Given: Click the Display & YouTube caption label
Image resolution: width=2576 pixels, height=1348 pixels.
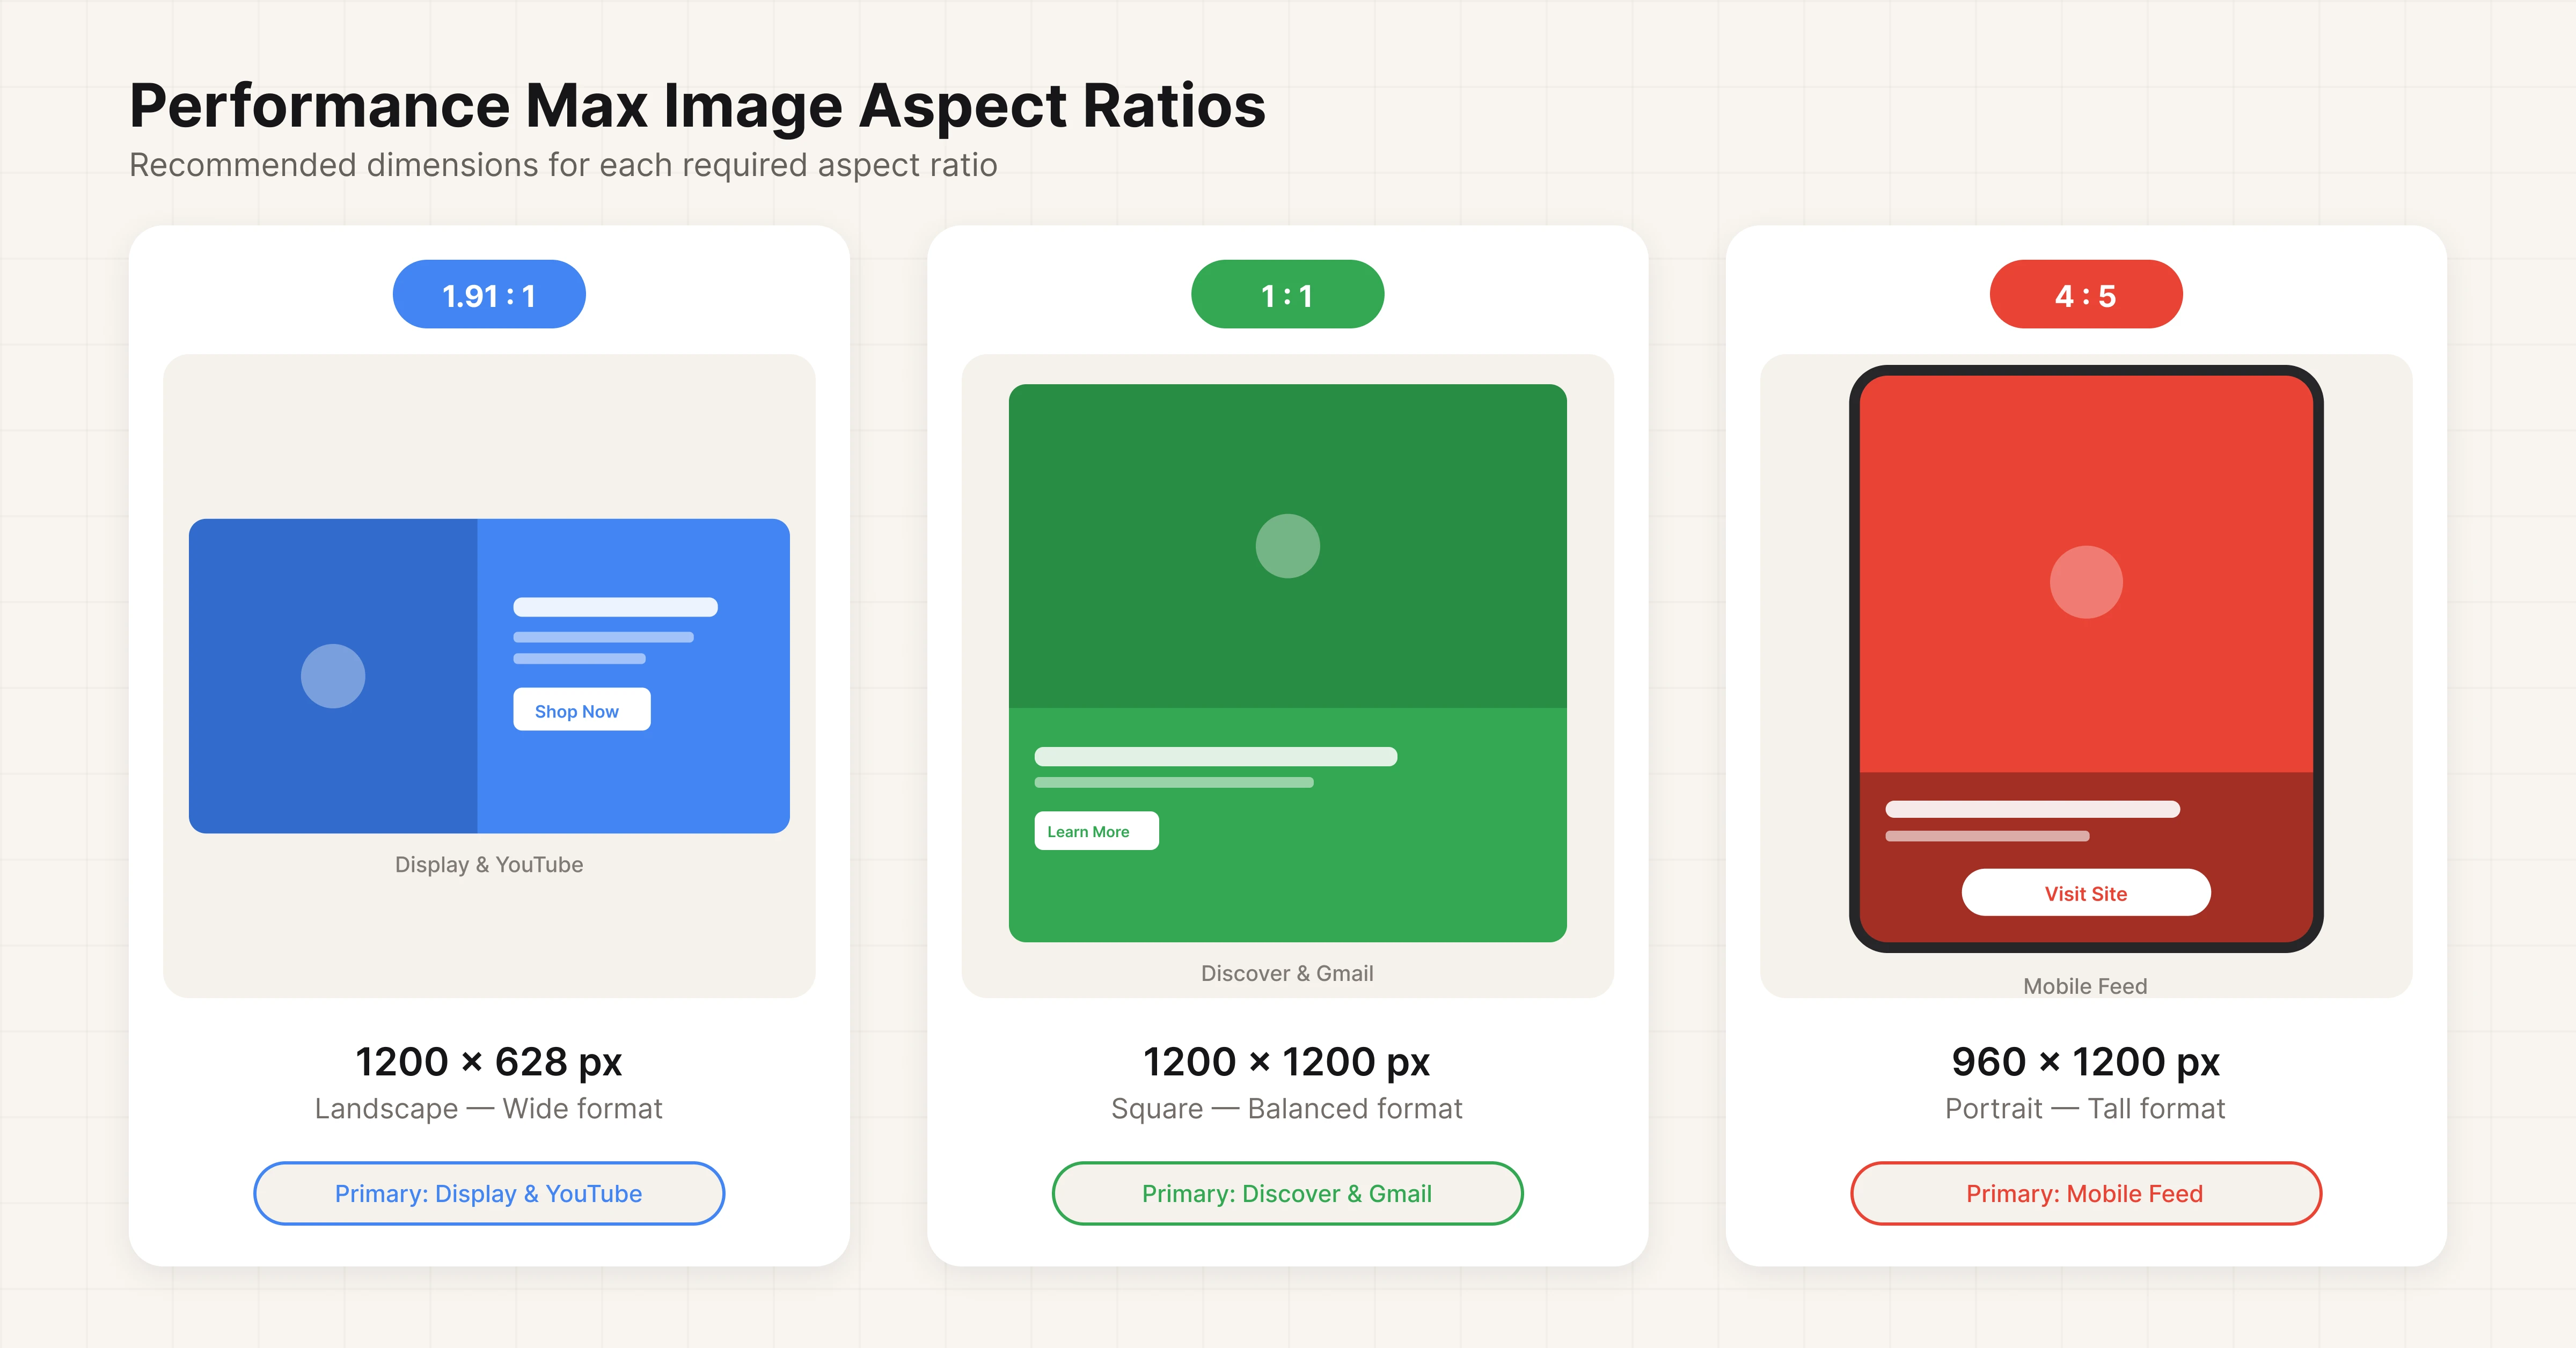Looking at the screenshot, I should click(489, 864).
